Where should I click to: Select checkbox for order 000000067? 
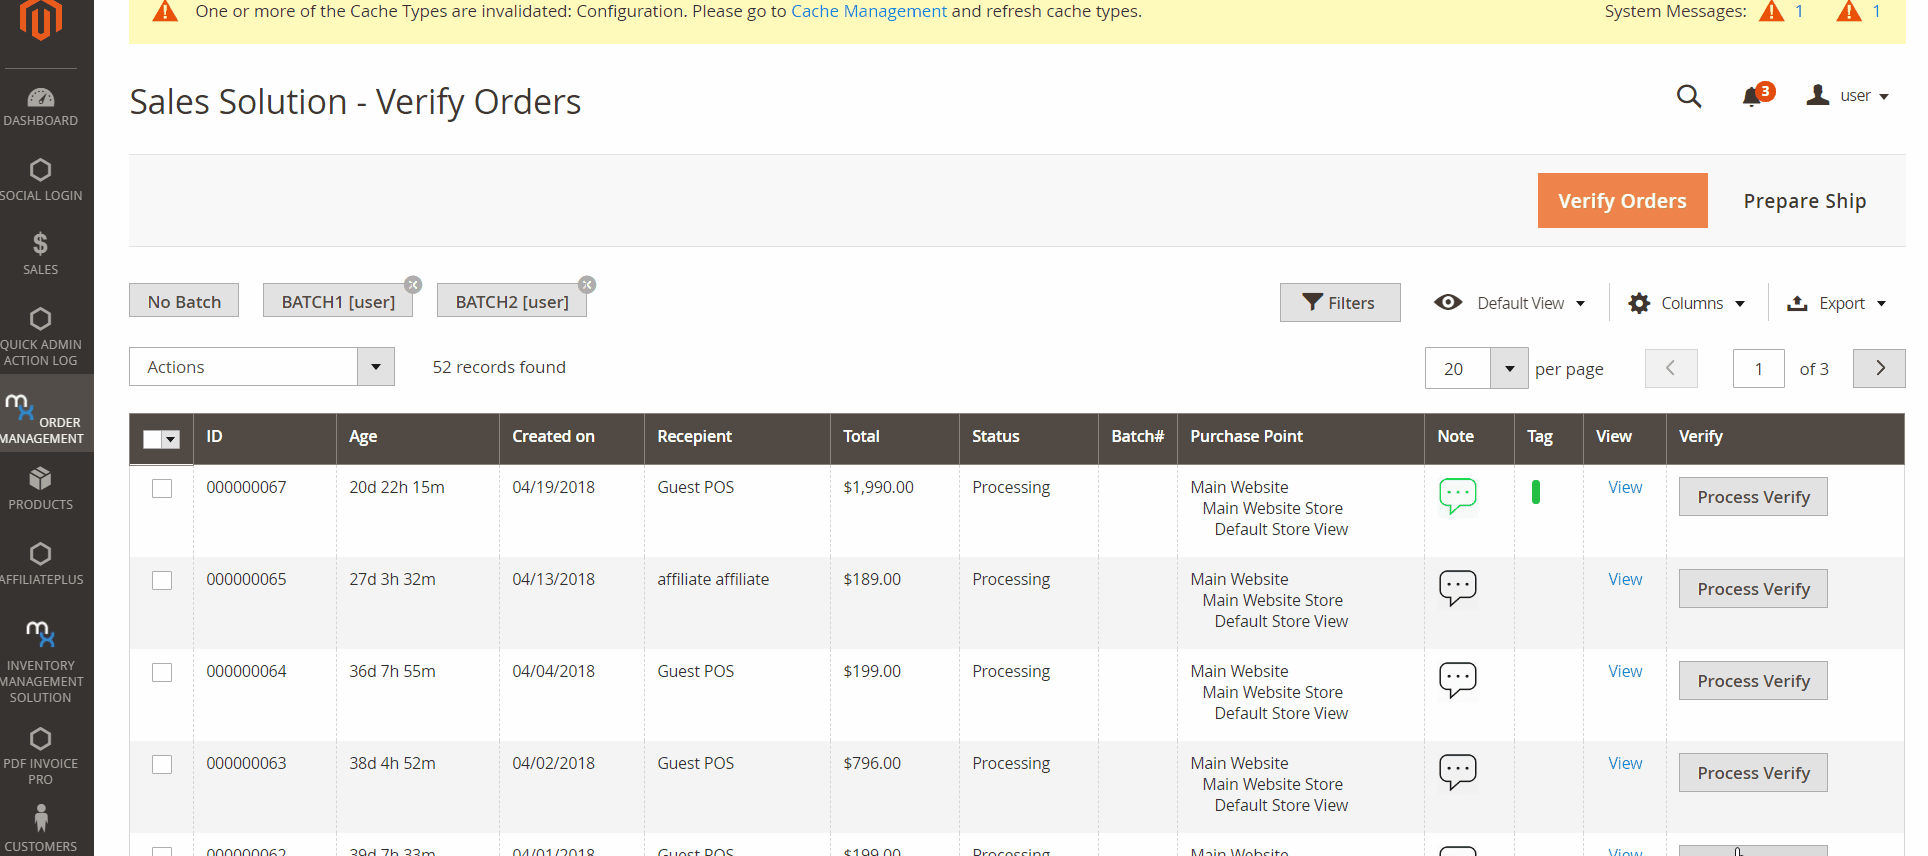pyautogui.click(x=162, y=488)
